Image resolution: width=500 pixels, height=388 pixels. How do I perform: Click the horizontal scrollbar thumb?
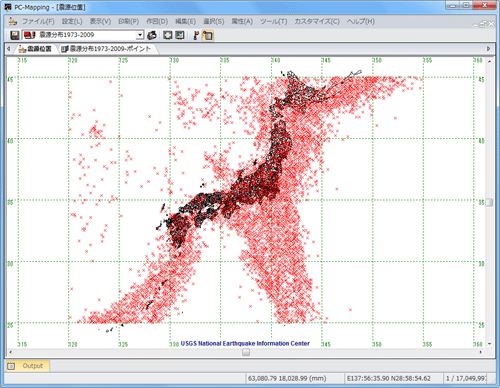[246, 352]
